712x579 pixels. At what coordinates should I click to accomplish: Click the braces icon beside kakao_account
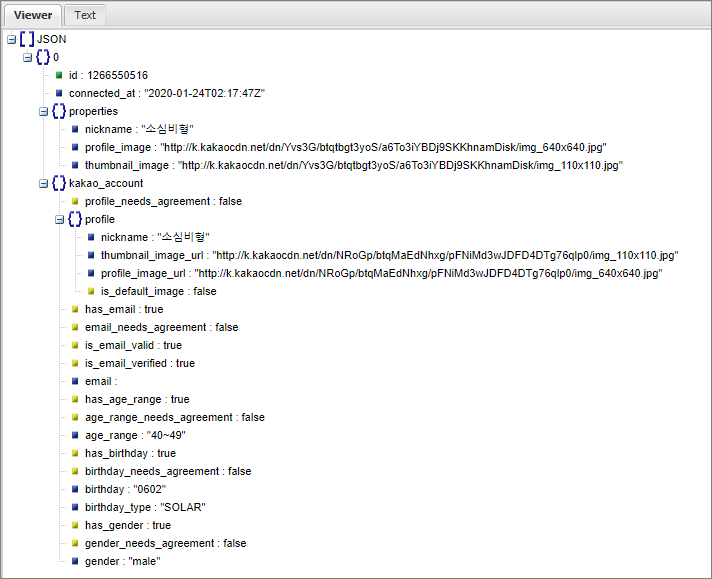(59, 183)
